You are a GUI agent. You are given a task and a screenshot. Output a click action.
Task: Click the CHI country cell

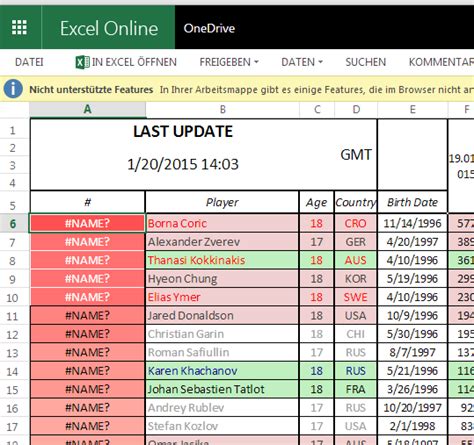pos(356,334)
